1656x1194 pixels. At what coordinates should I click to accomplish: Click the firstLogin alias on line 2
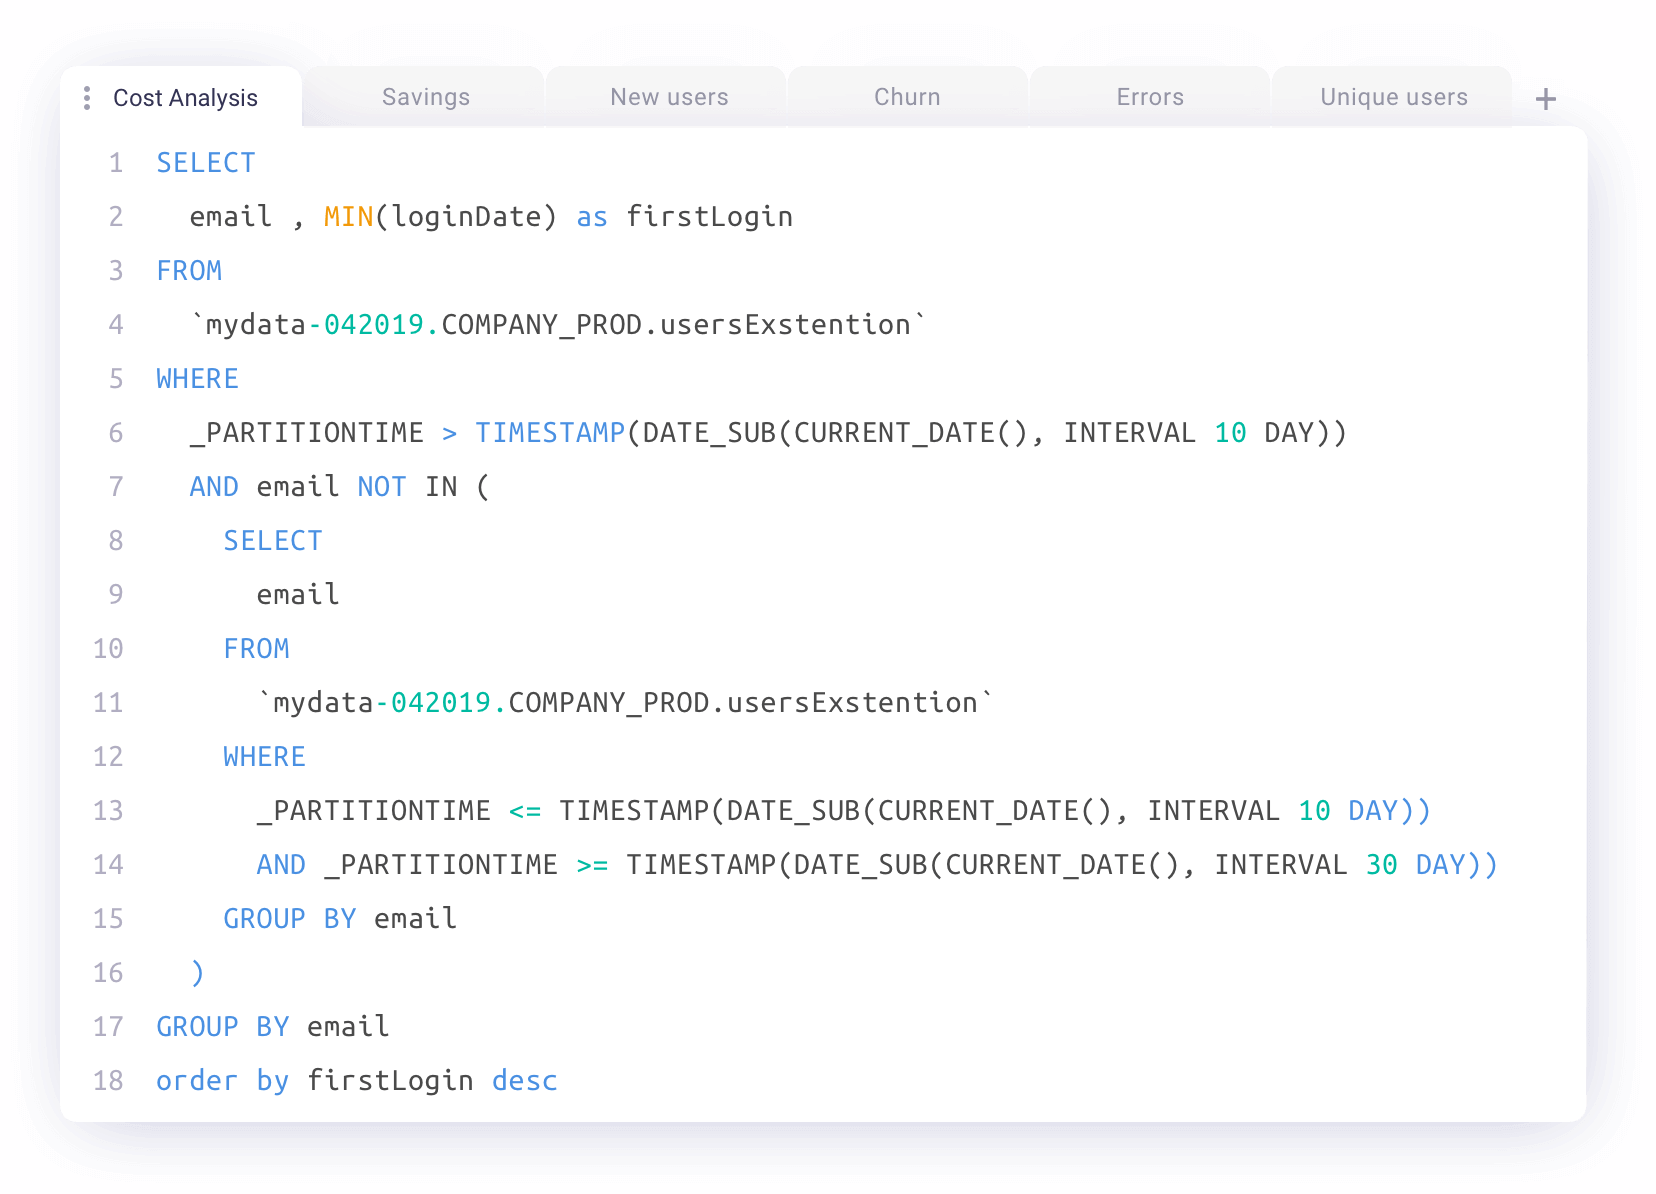(709, 217)
